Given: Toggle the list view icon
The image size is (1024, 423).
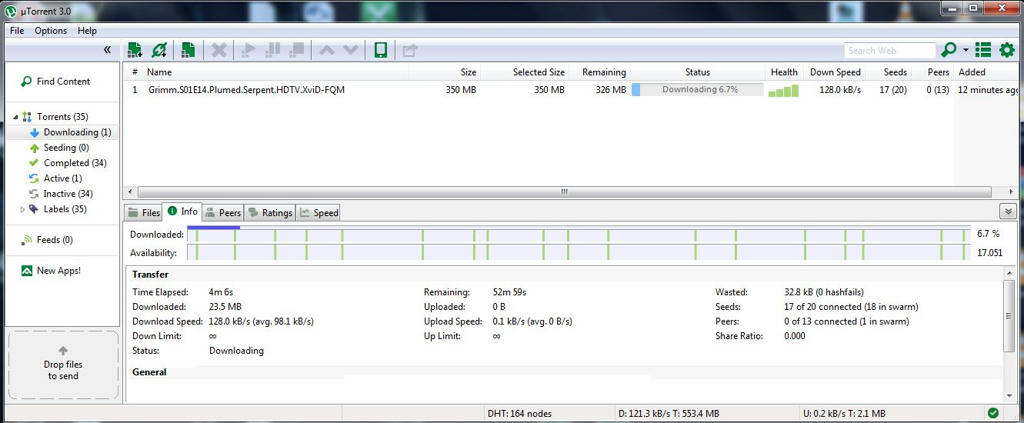Looking at the screenshot, I should point(983,50).
